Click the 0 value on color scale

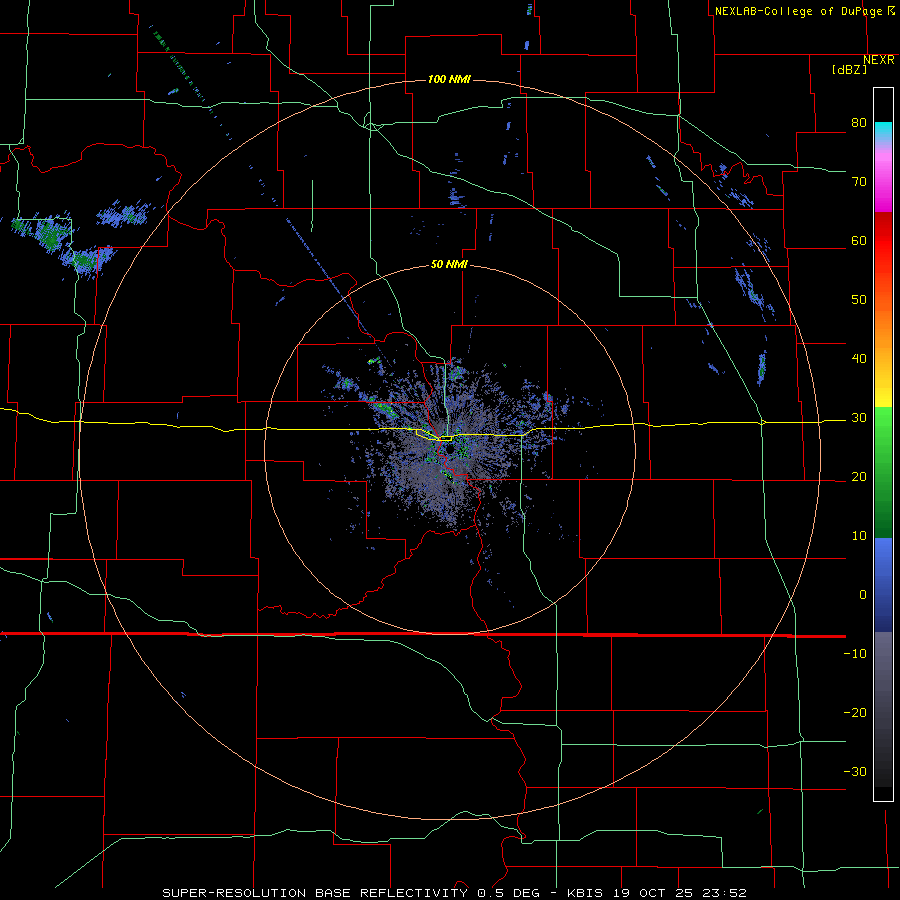[x=863, y=595]
